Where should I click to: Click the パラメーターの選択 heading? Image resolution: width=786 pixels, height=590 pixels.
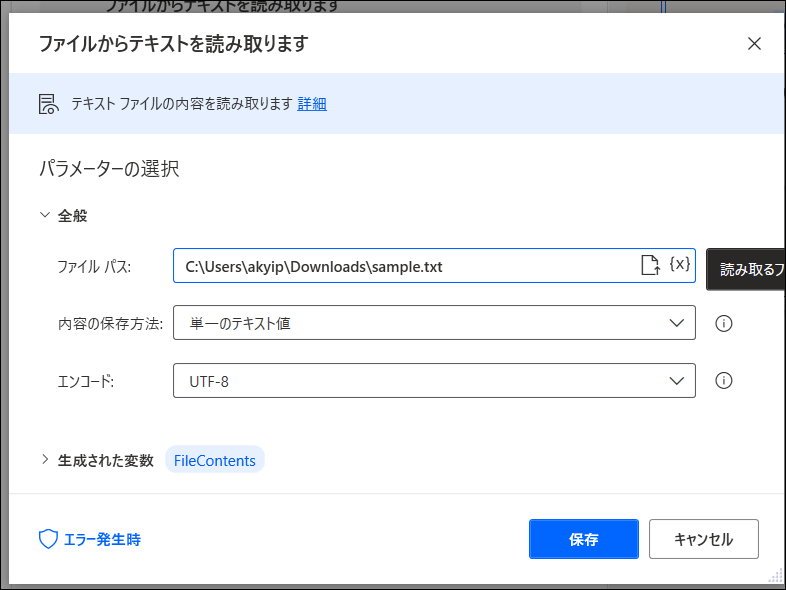point(109,168)
